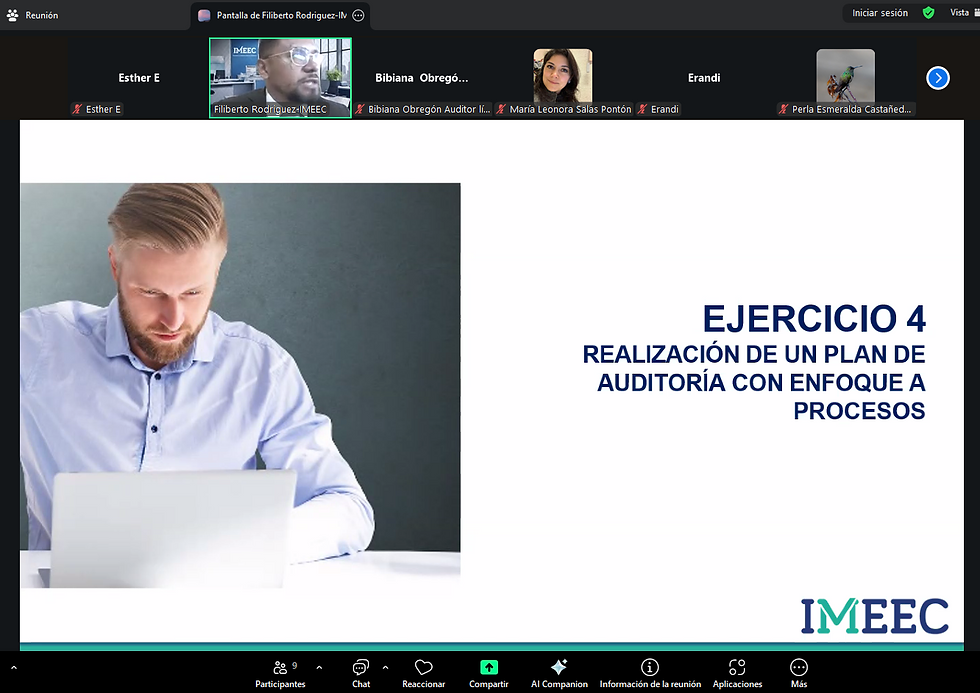This screenshot has height=693, width=980.
Task: Show Información de la reunión
Action: pos(650,674)
